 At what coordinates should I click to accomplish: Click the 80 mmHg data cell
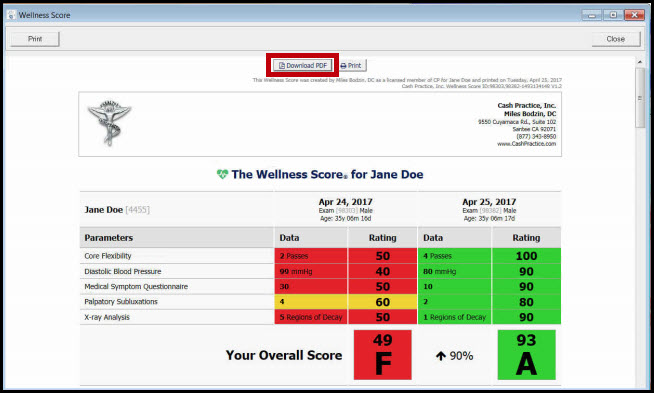click(x=455, y=271)
